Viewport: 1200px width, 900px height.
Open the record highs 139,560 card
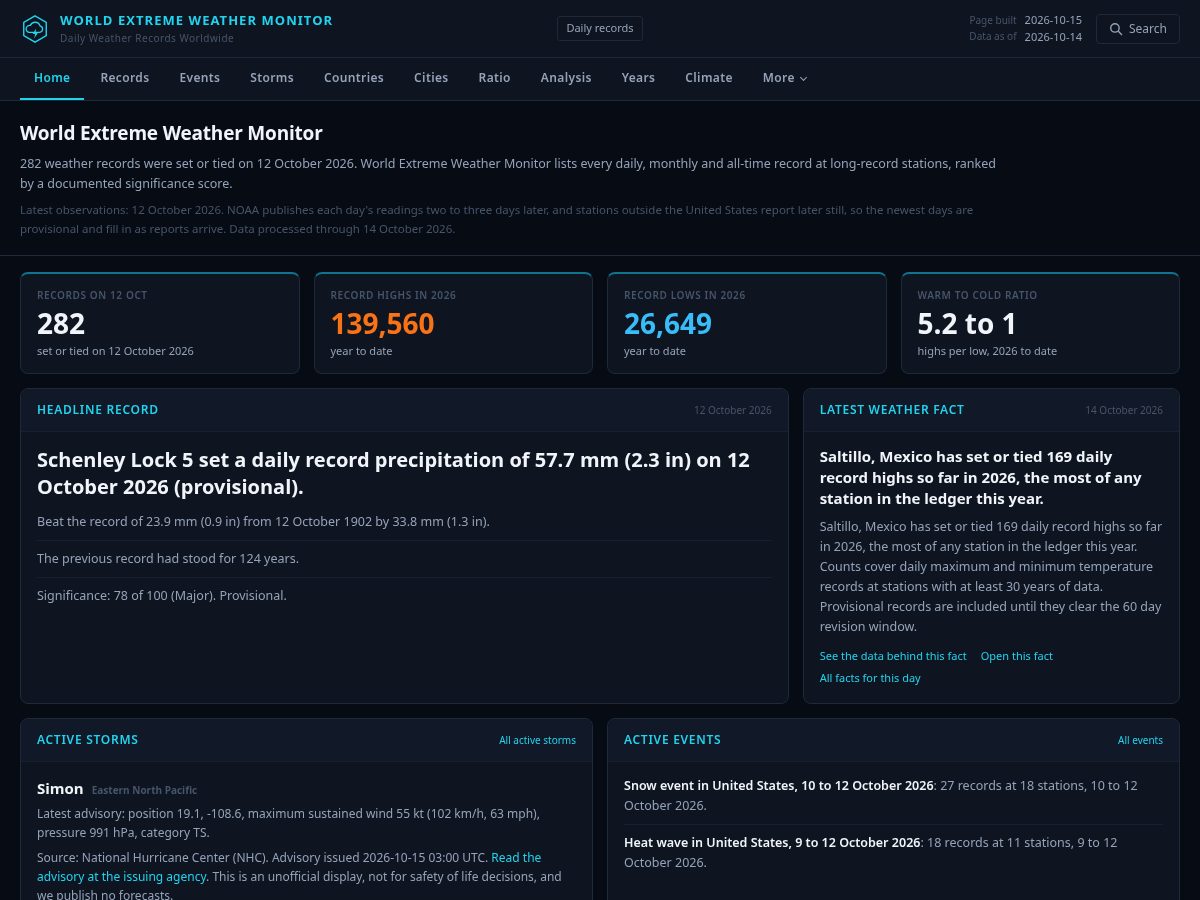click(x=453, y=323)
